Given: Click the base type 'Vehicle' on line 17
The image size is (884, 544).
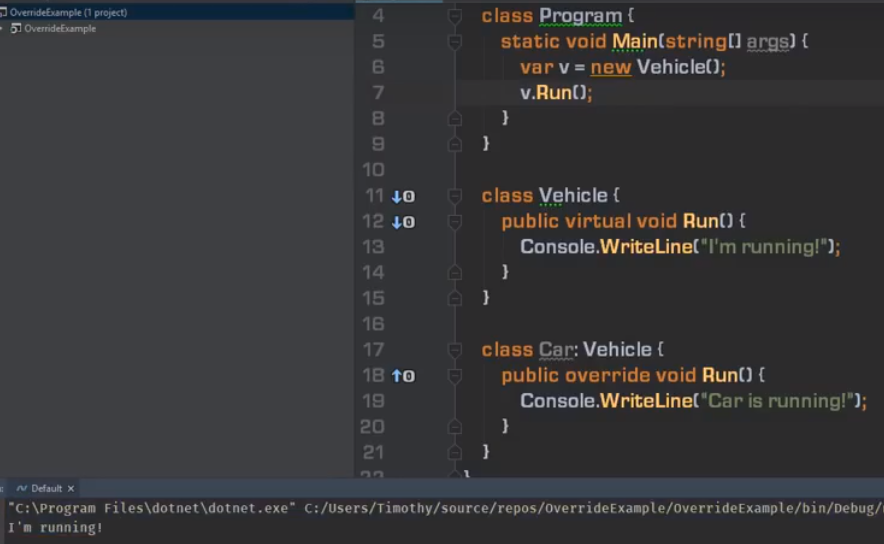Looking at the screenshot, I should (x=617, y=350).
